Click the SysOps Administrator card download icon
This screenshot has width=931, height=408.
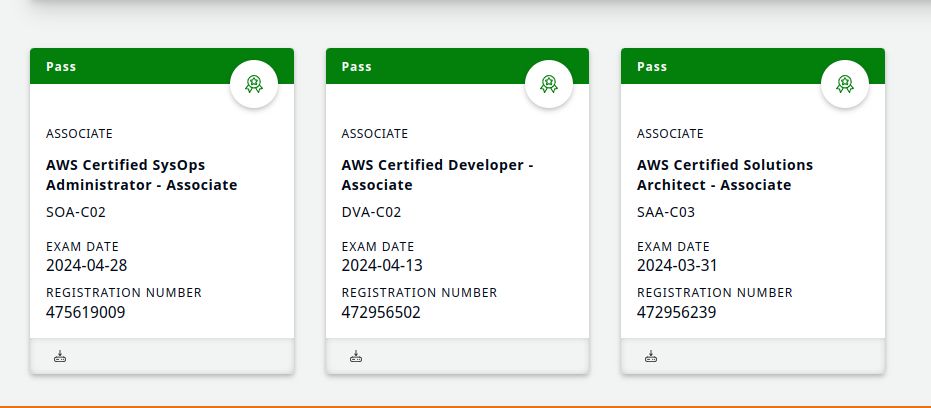60,356
